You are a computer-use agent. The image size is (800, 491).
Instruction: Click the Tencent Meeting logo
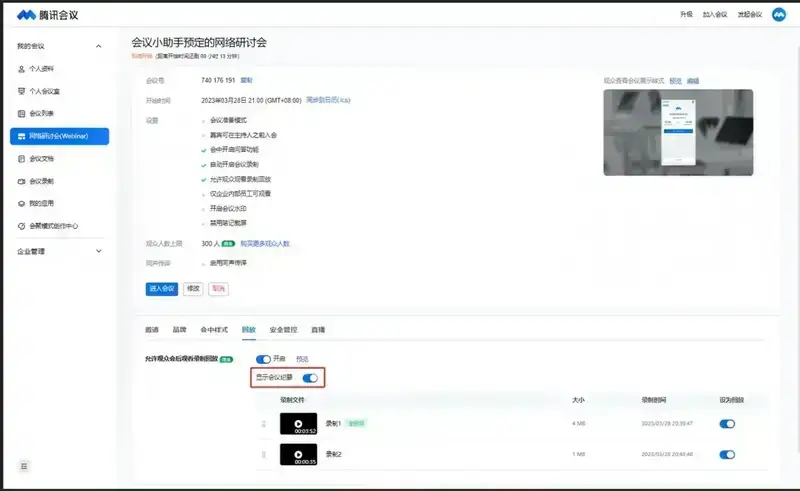click(x=47, y=15)
